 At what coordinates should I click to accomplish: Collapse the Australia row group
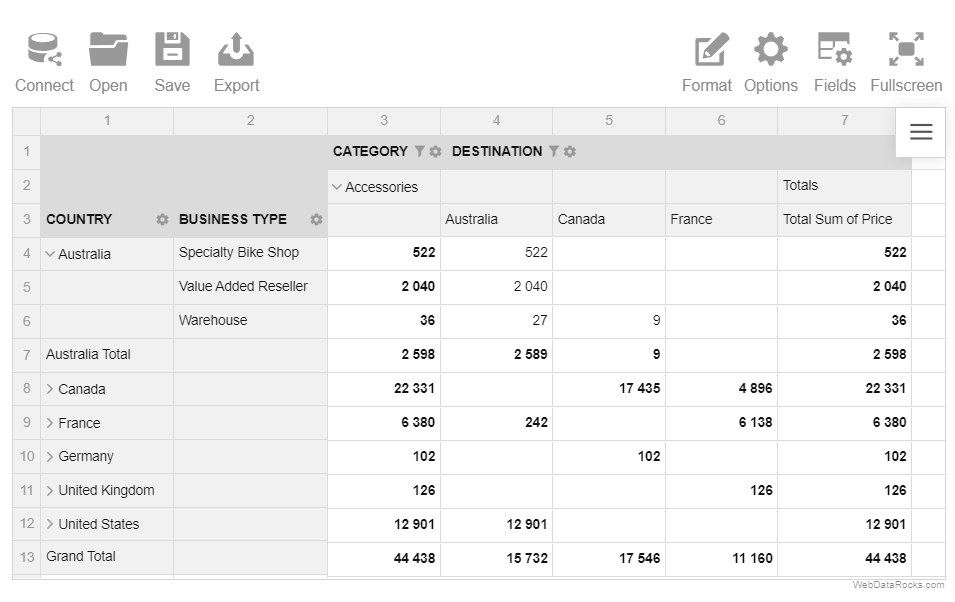[x=50, y=254]
